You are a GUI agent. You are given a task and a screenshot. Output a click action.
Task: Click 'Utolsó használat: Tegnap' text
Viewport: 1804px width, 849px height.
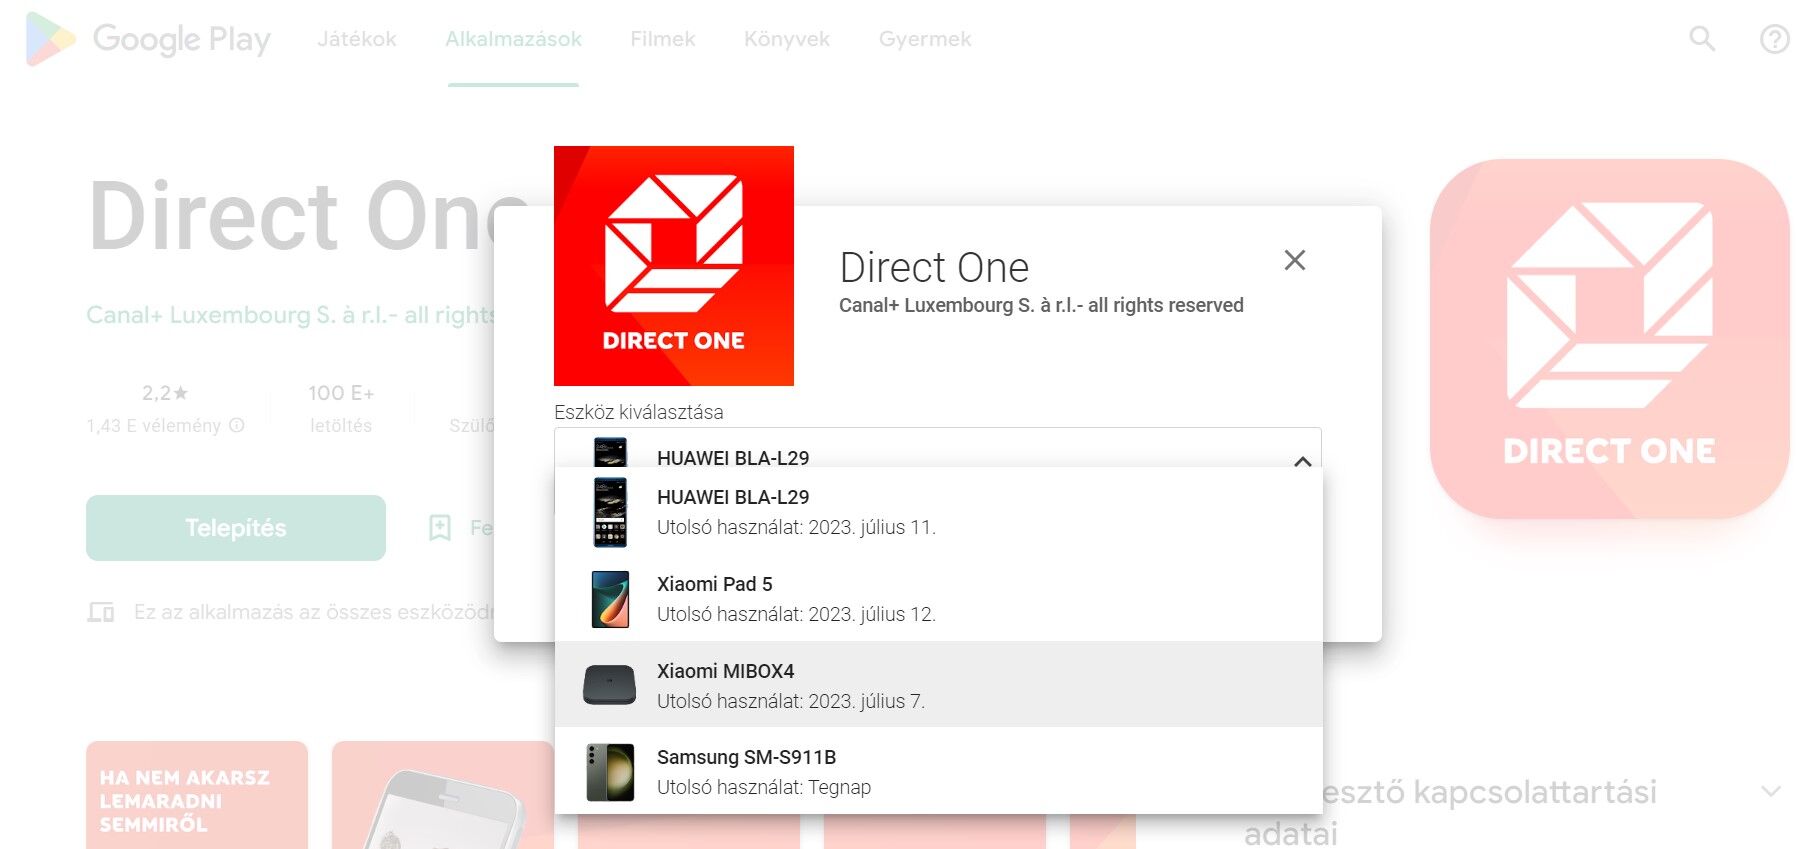764,787
